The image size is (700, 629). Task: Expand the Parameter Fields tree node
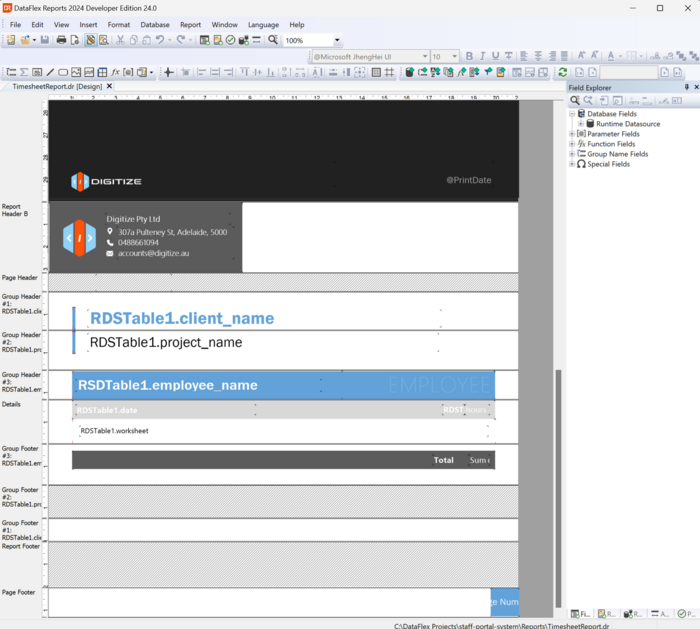572,134
